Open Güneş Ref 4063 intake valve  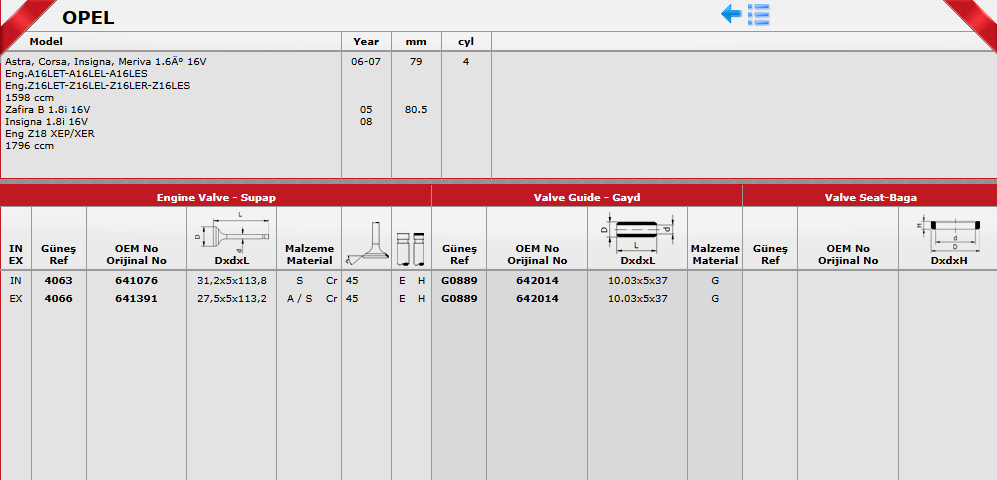[58, 281]
